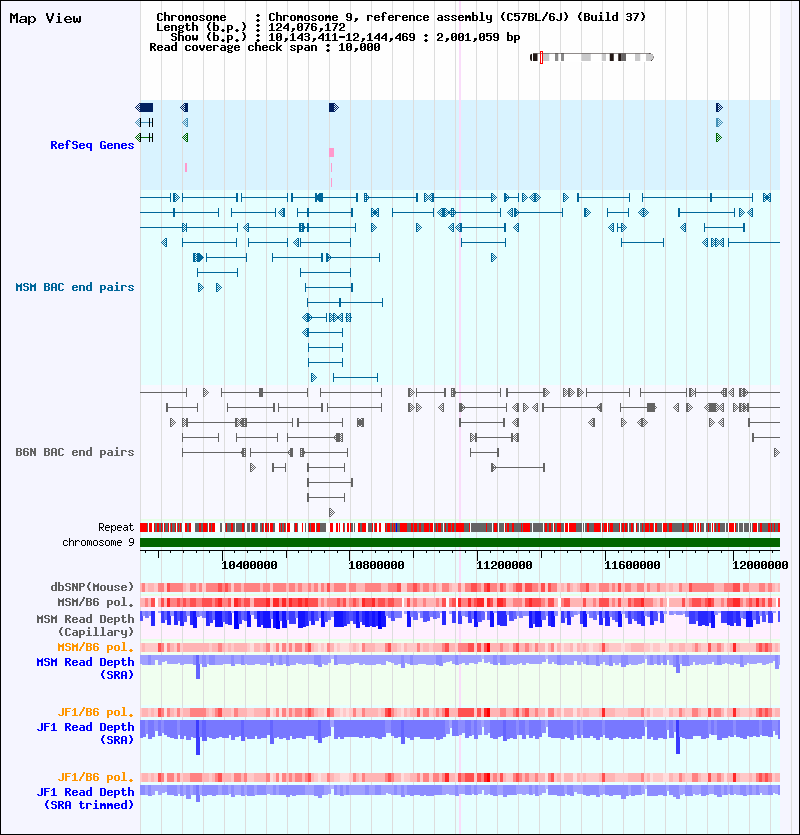Click the chromosome 9 ideogram overview
Viewport: 800px width, 835px height.
click(592, 57)
